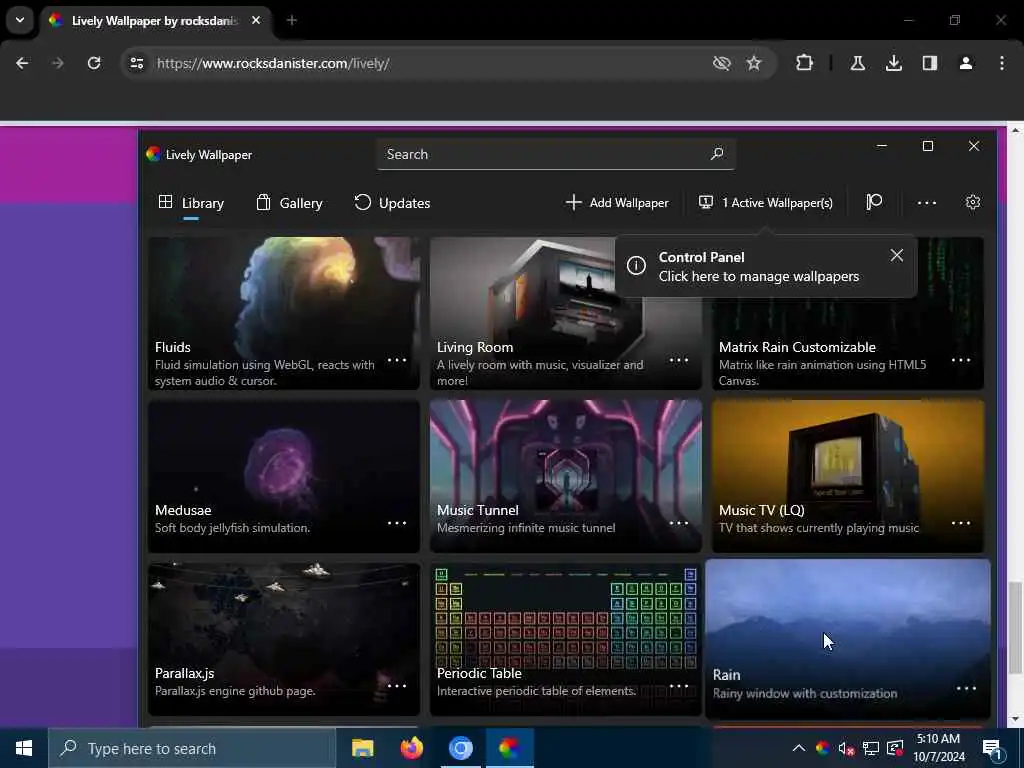Show hidden system tray icons
Image resolution: width=1024 pixels, height=768 pixels.
pos(798,748)
